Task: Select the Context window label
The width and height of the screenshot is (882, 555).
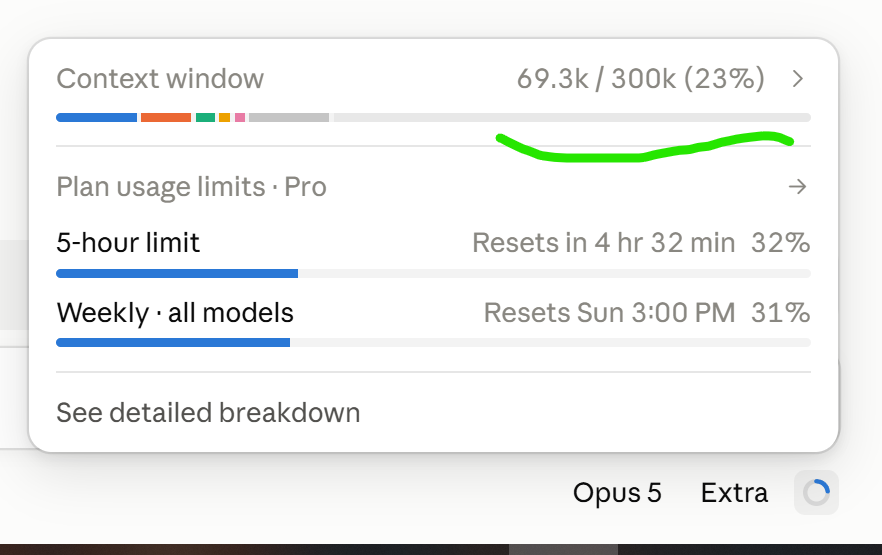Action: 160,79
